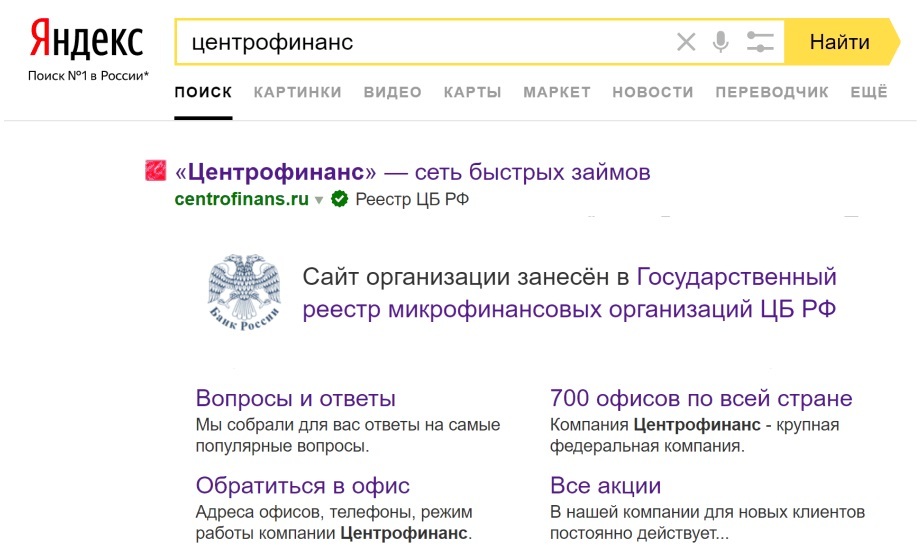Click the red Центрофинанс favicon

click(x=156, y=171)
